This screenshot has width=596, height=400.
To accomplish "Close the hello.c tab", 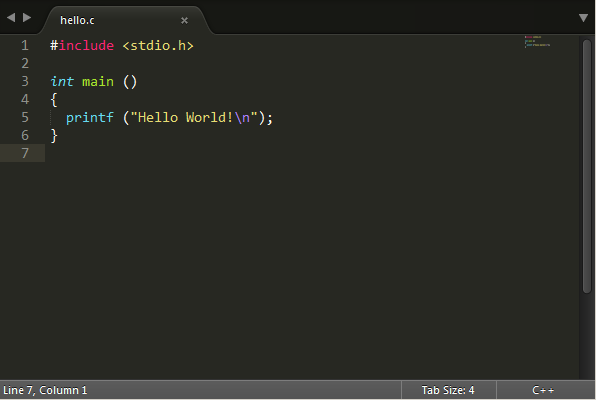I will 184,20.
